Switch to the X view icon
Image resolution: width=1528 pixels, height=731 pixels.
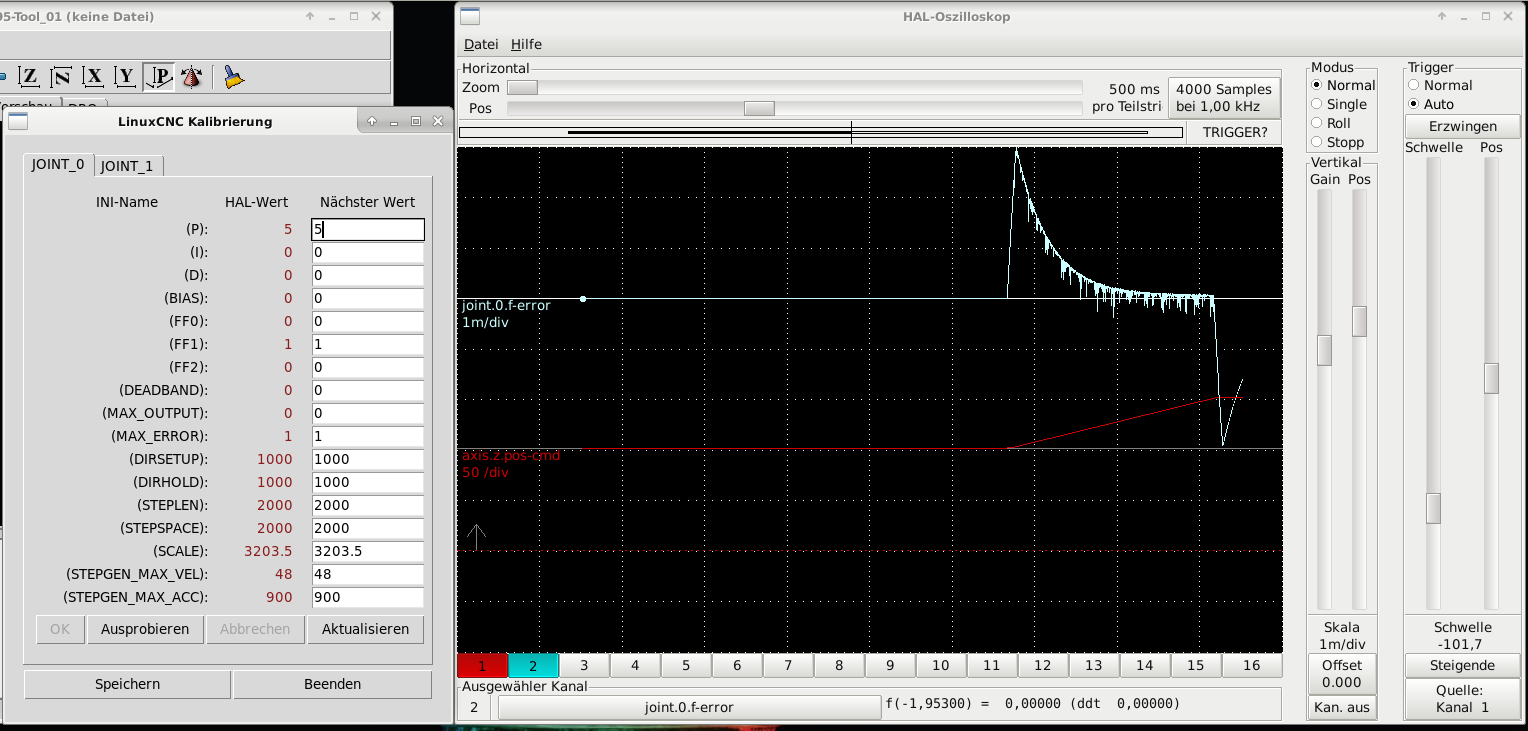(x=94, y=77)
